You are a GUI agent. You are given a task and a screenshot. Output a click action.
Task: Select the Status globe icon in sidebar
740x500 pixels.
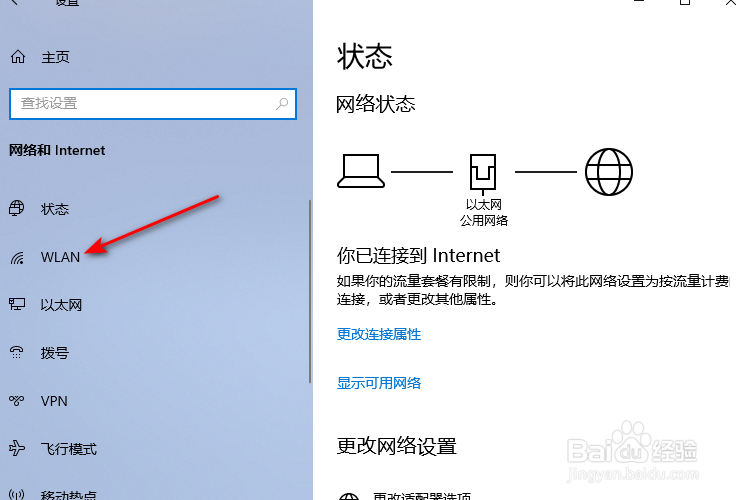tap(17, 208)
